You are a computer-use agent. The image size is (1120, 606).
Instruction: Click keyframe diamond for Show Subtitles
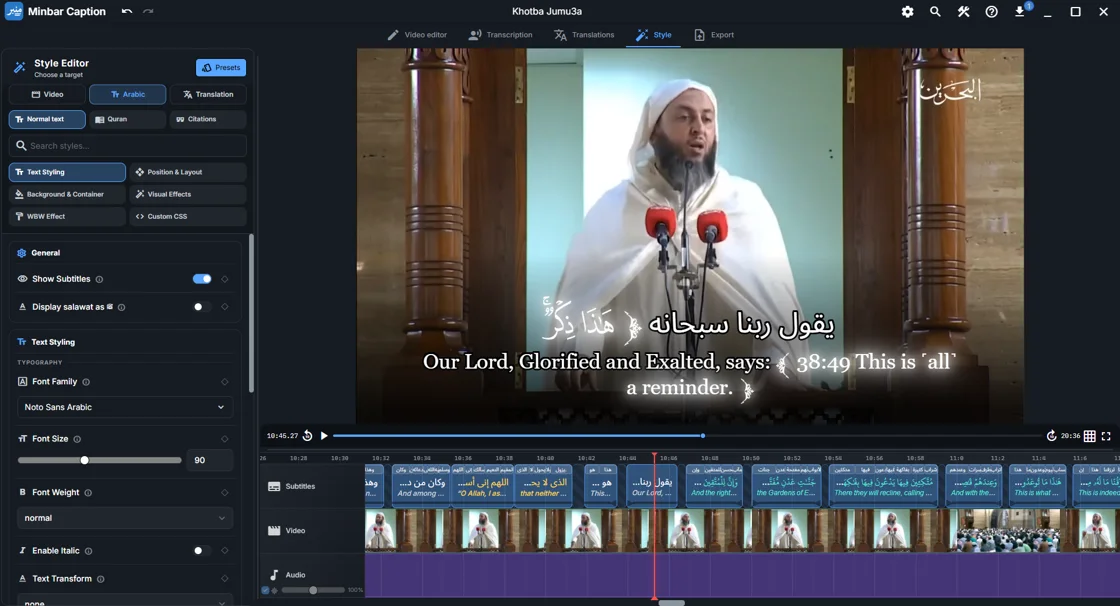coord(224,279)
